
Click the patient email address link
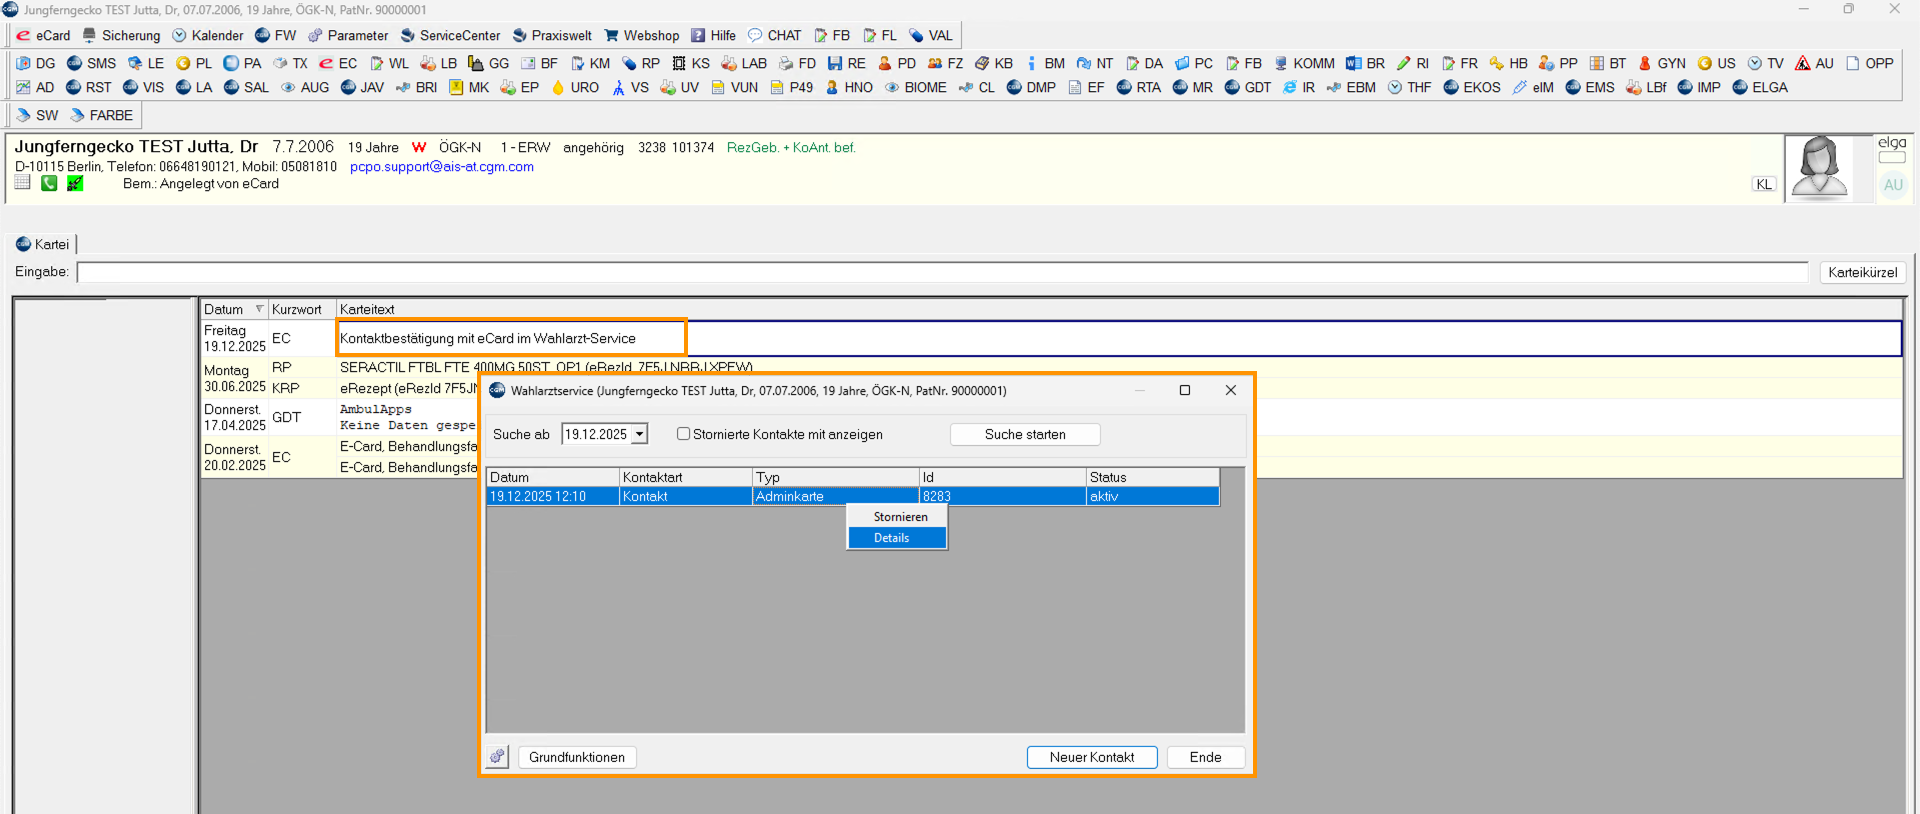[441, 167]
